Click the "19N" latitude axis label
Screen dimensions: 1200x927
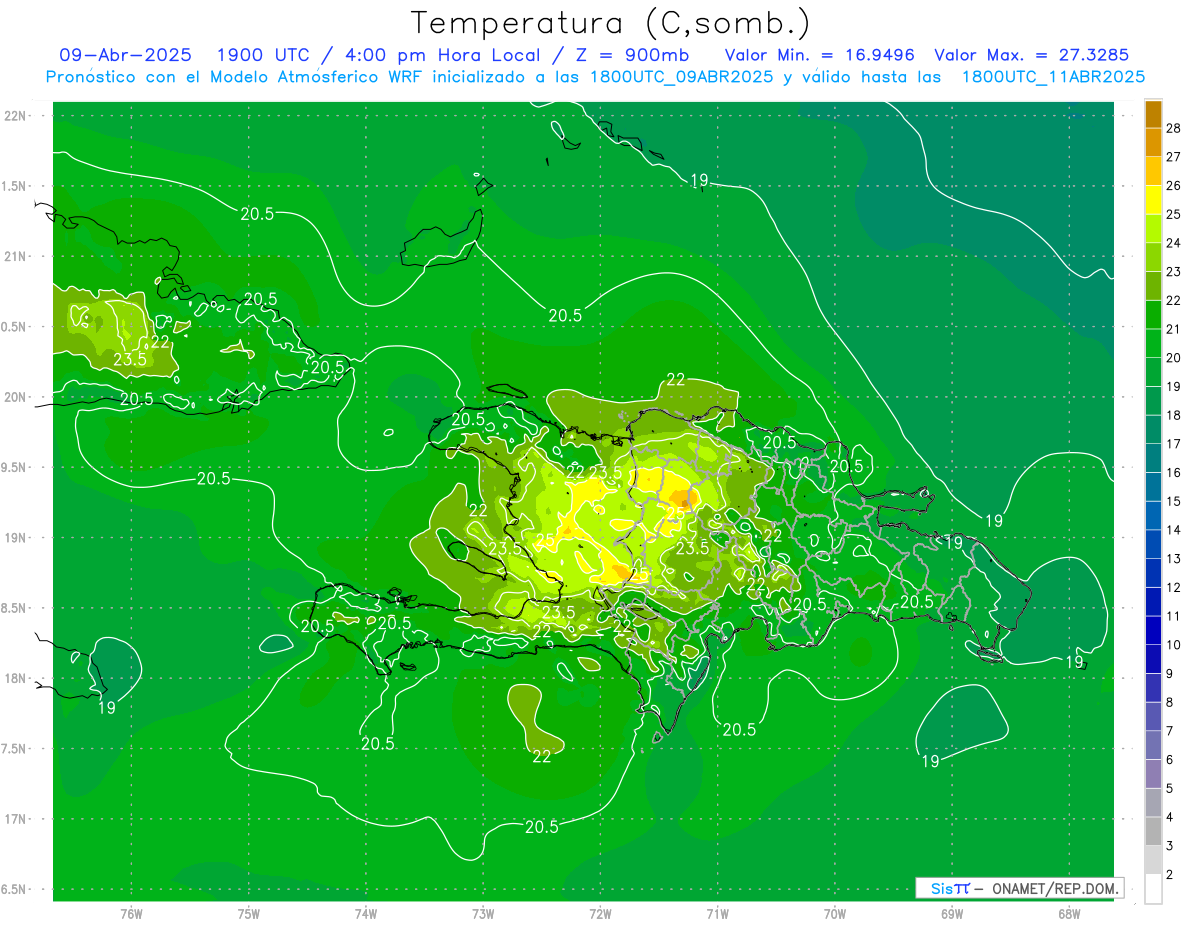pyautogui.click(x=15, y=538)
